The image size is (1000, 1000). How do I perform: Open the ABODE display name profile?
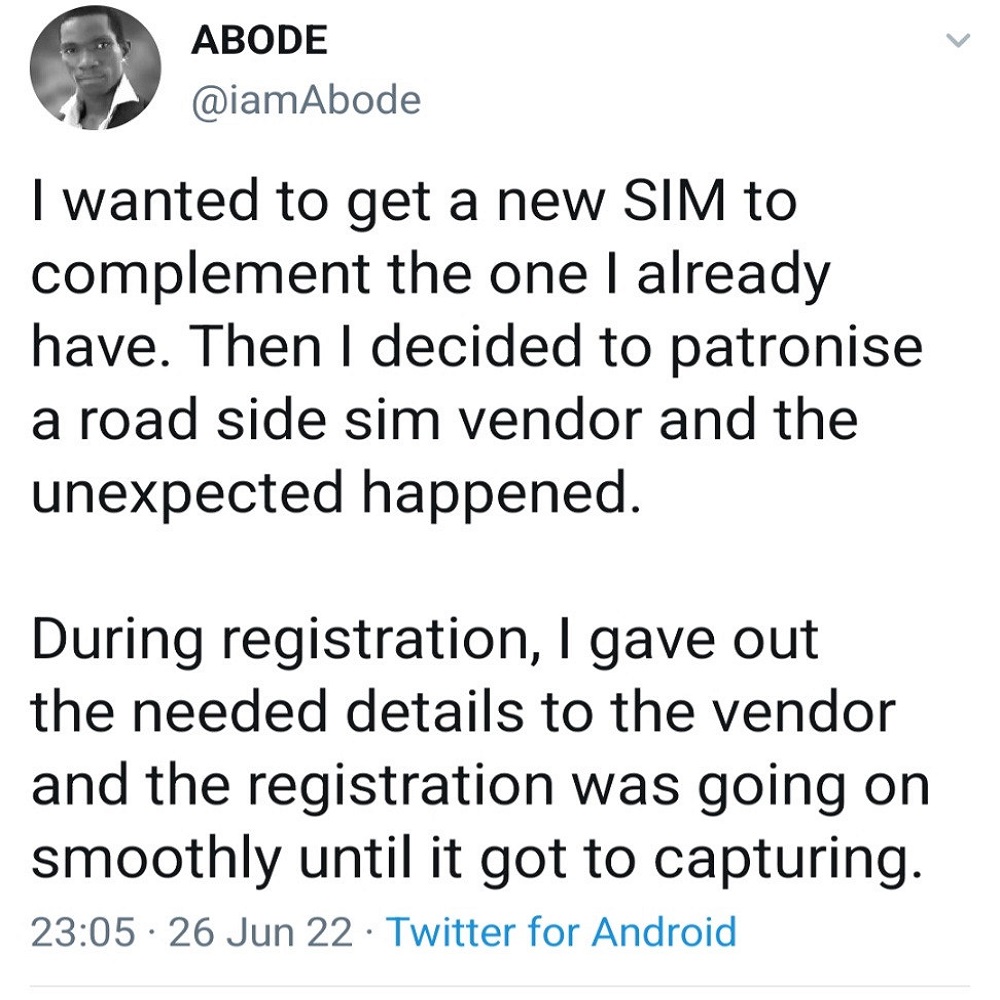tap(258, 40)
